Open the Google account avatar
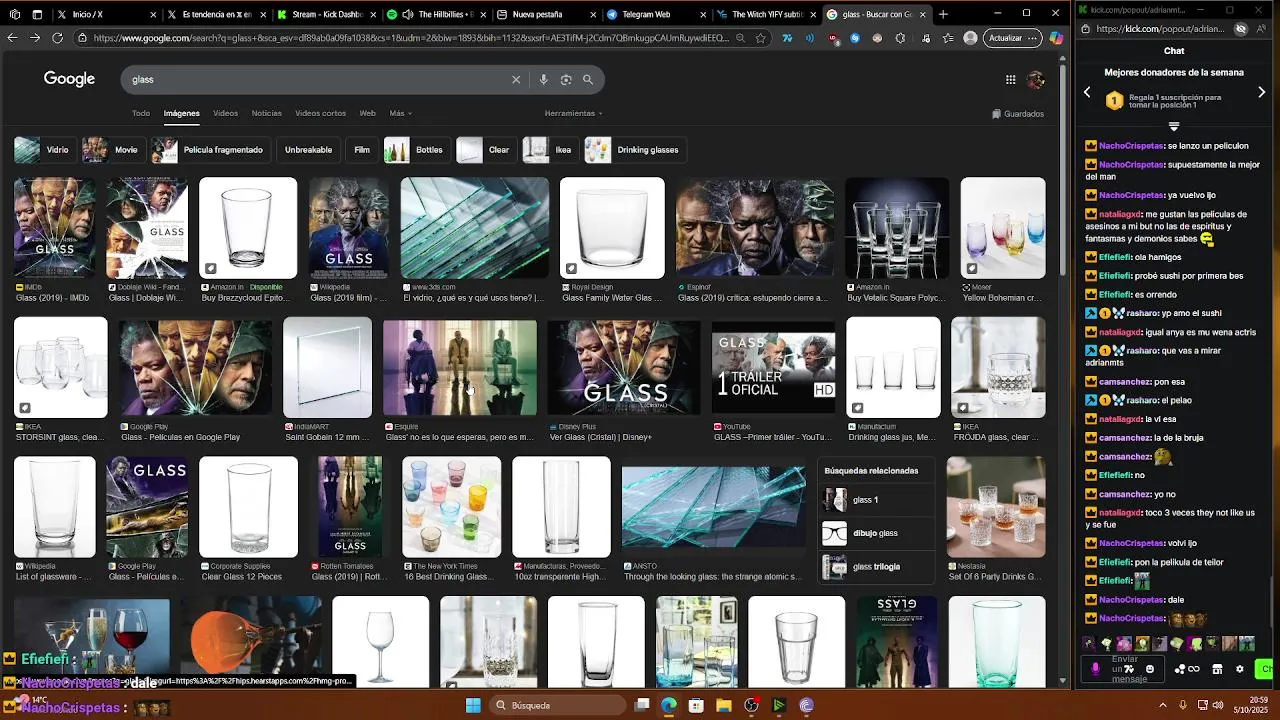Image resolution: width=1280 pixels, height=720 pixels. coord(1036,80)
